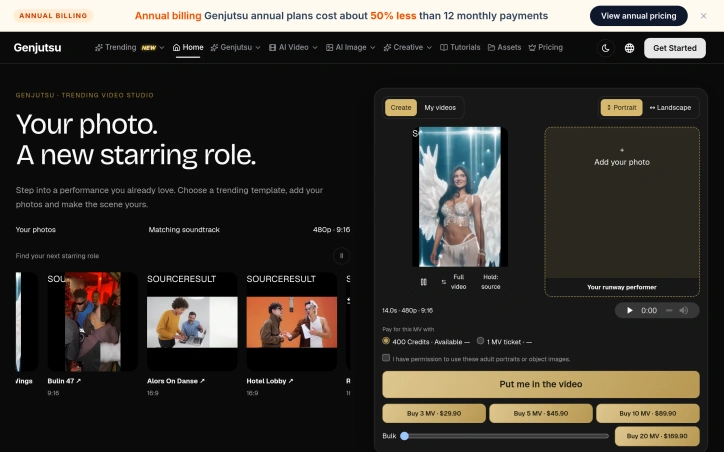Select the Bulin 47 template thumbnail
Image resolution: width=724 pixels, height=452 pixels.
click(93, 322)
